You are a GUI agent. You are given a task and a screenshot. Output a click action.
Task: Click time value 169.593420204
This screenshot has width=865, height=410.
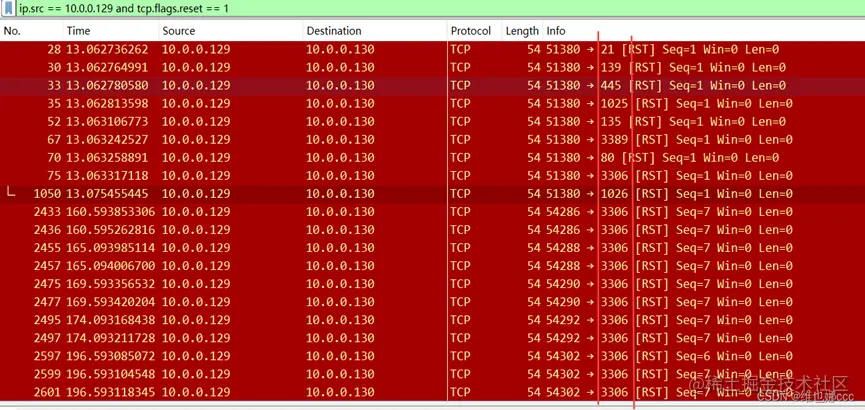point(110,302)
